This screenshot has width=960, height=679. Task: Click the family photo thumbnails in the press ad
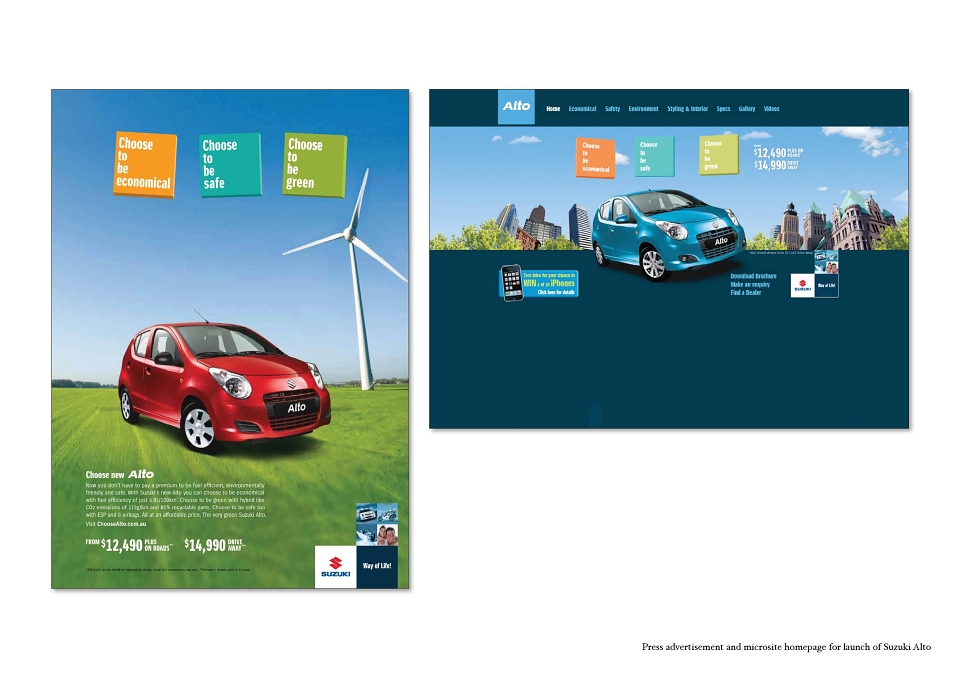pyautogui.click(x=377, y=524)
